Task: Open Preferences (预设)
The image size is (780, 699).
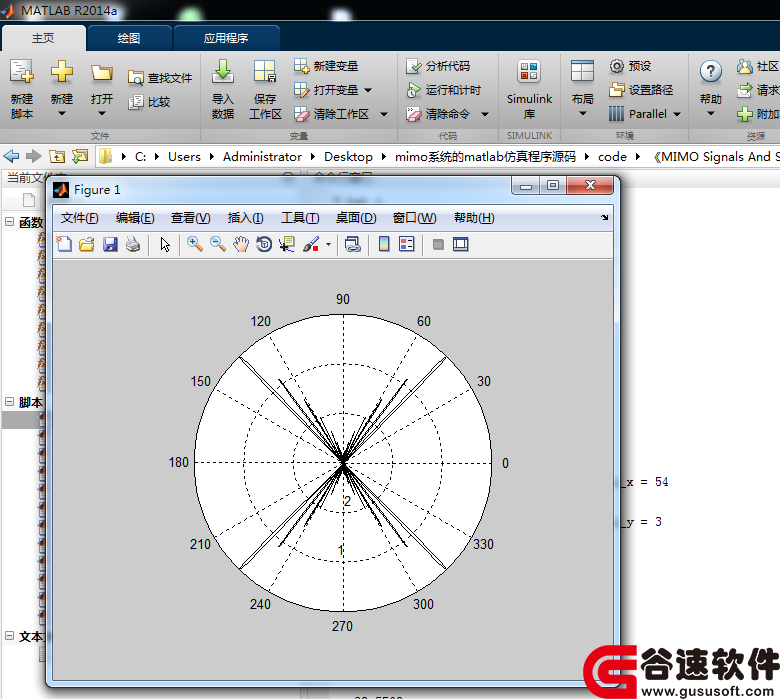Action: point(630,66)
